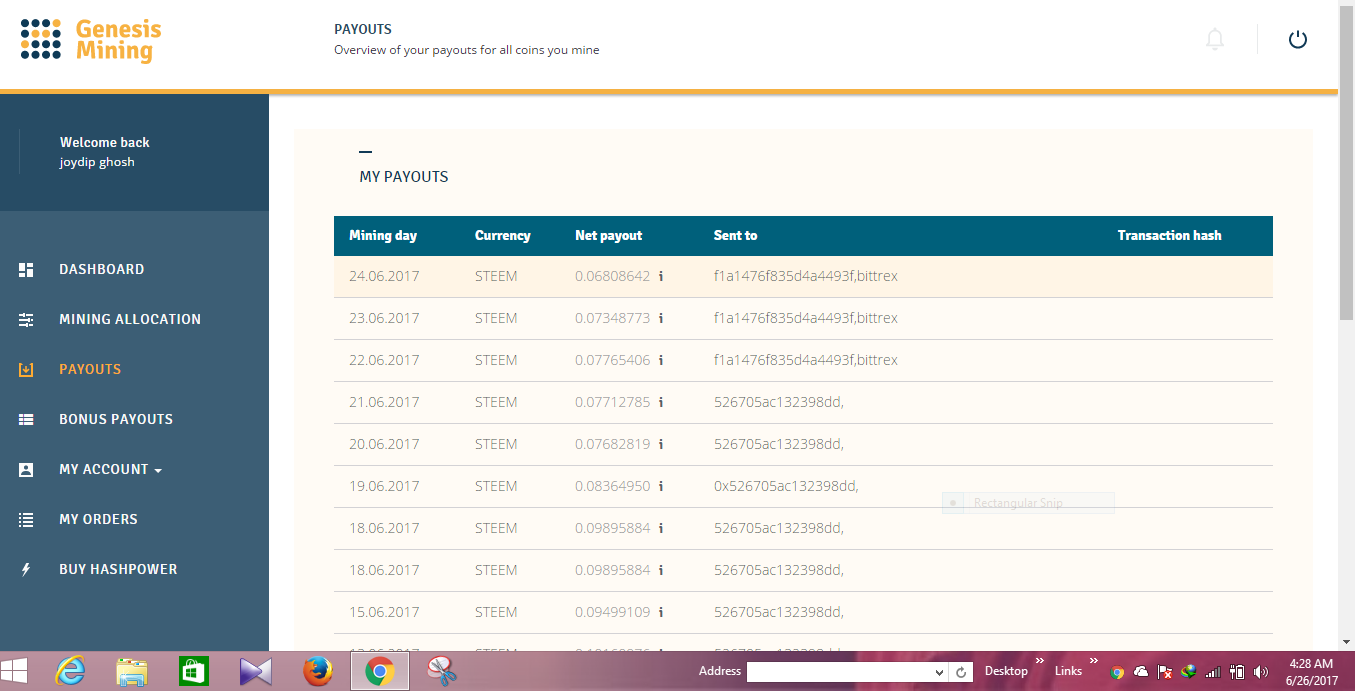Show info for 22.06.2017 net payout

click(661, 360)
